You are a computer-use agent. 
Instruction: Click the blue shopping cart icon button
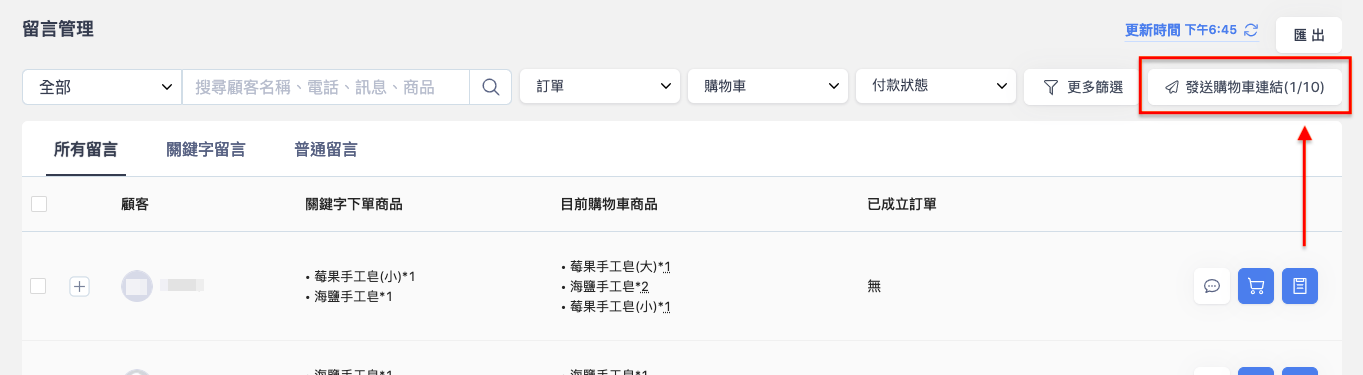1256,286
